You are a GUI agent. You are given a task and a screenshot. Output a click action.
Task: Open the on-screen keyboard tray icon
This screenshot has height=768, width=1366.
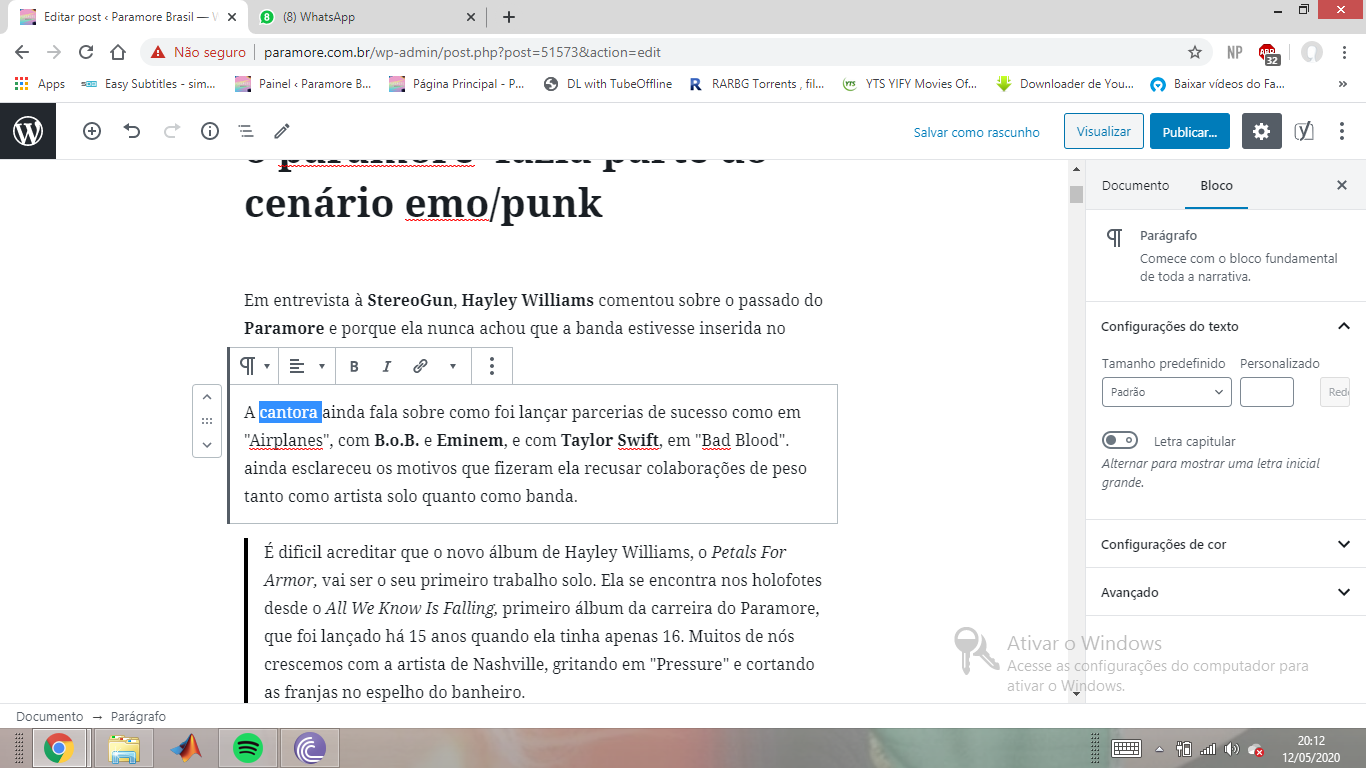pyautogui.click(x=1127, y=749)
